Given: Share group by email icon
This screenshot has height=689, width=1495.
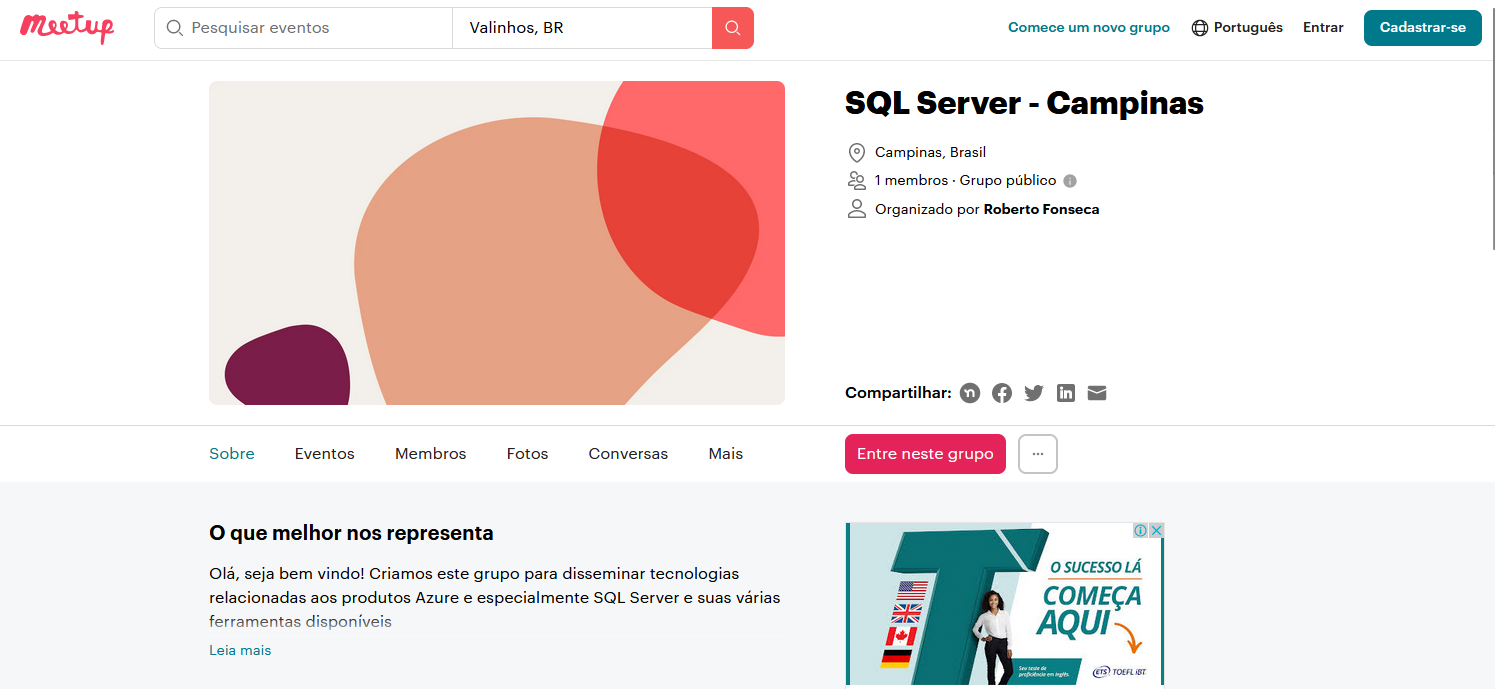Looking at the screenshot, I should click(1097, 393).
